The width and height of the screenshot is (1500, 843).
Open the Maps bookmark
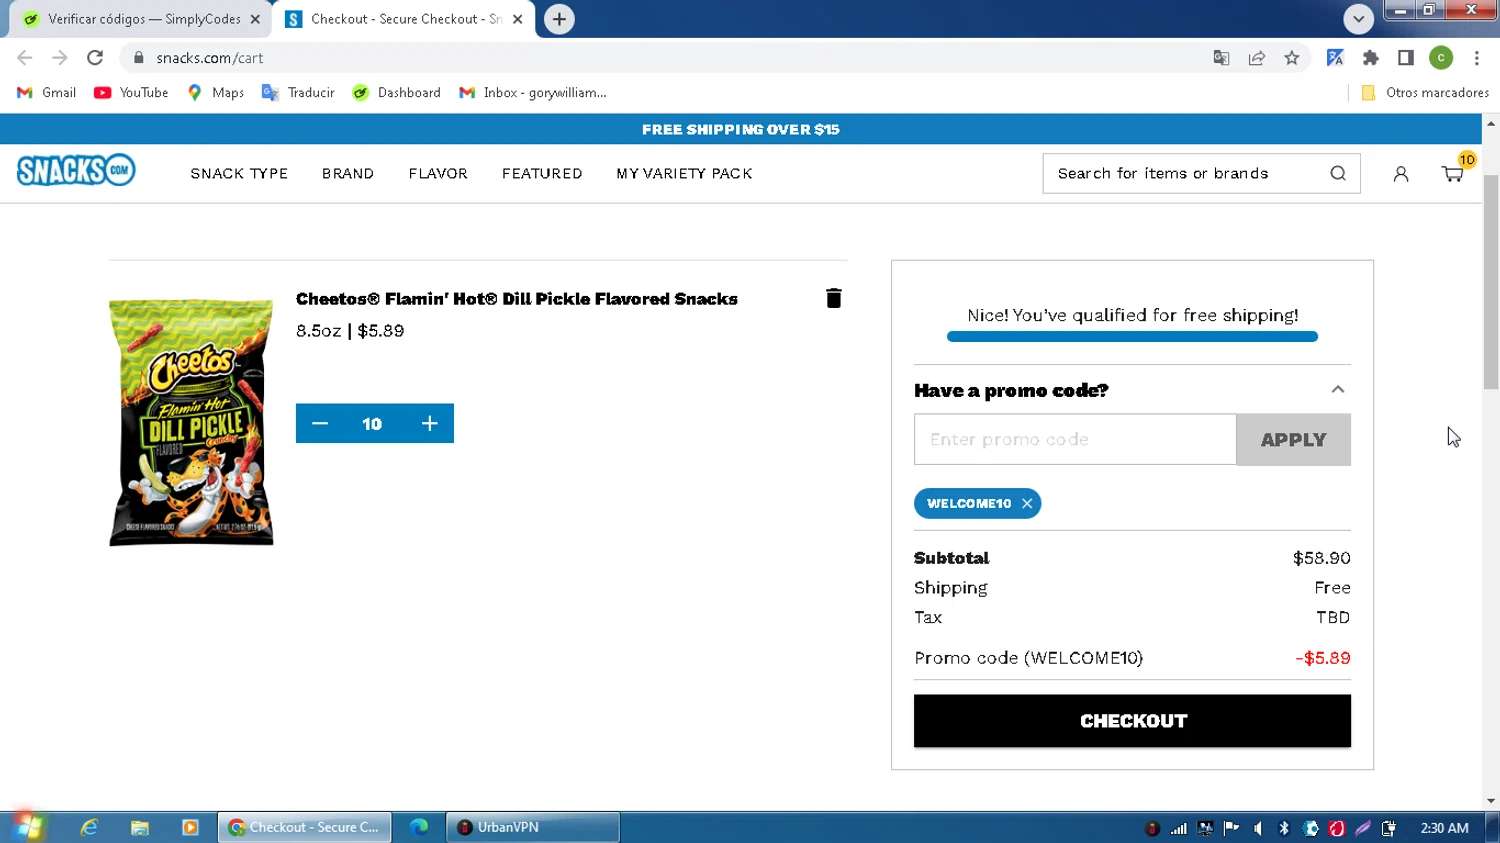216,93
